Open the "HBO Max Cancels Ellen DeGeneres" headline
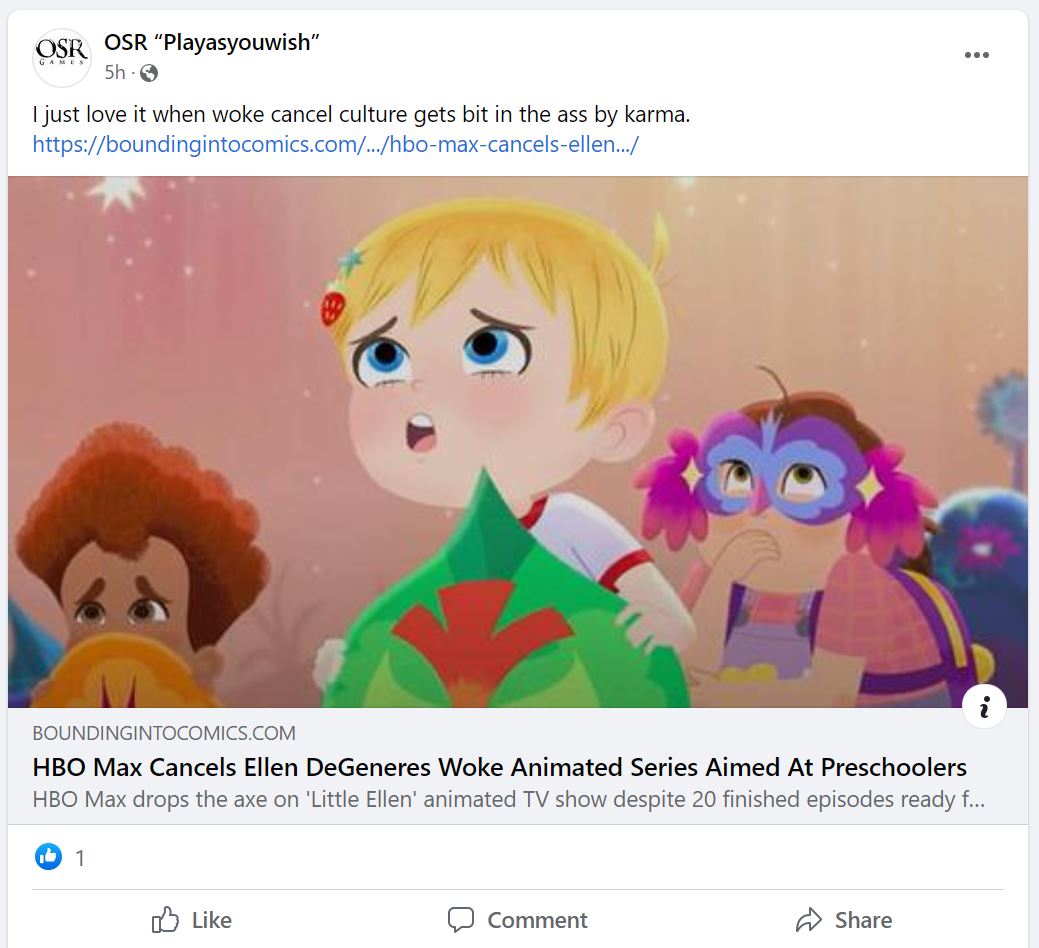This screenshot has width=1039, height=948. tap(499, 767)
